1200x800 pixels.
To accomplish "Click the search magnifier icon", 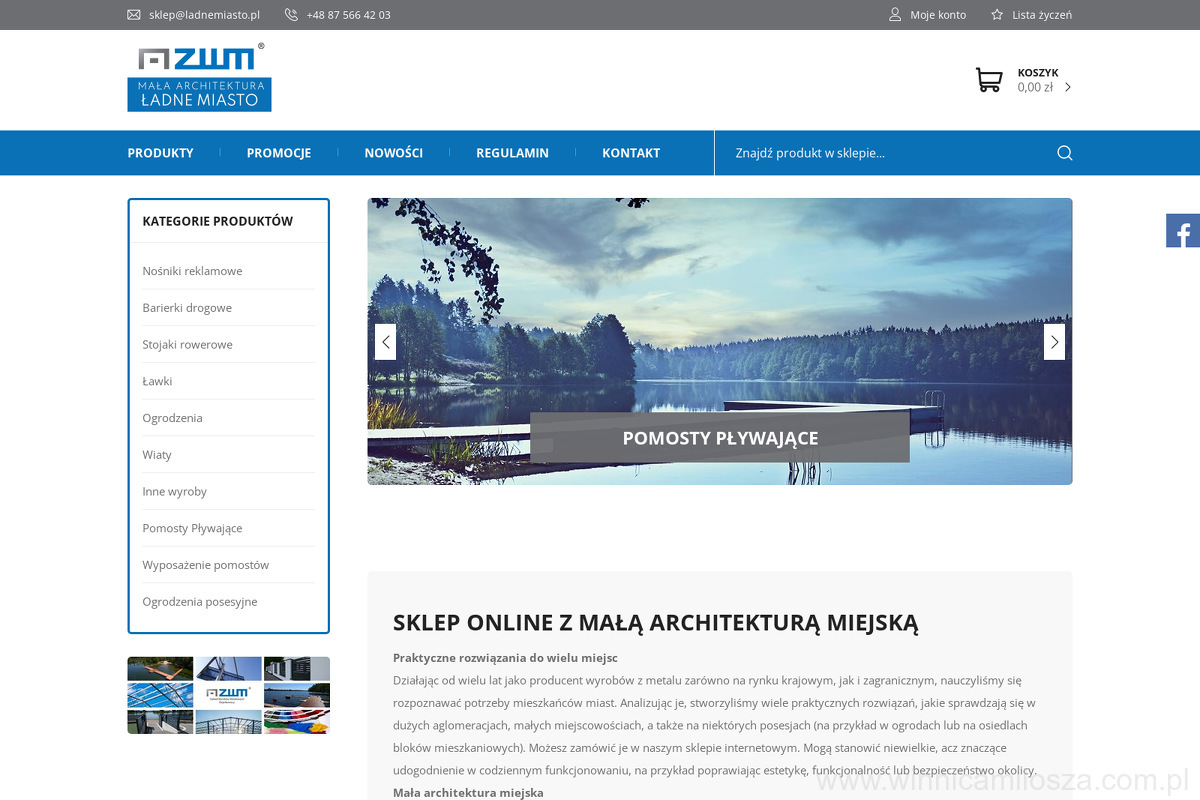I will pyautogui.click(x=1064, y=153).
